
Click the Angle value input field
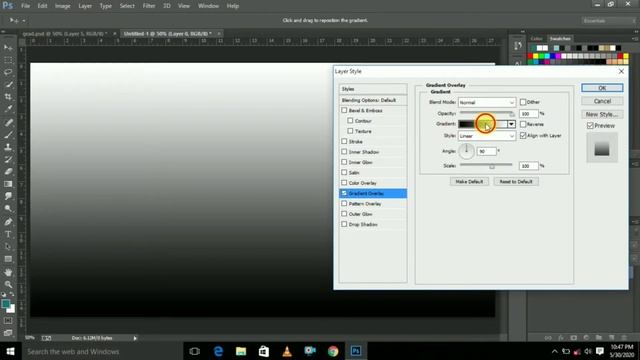(487, 151)
